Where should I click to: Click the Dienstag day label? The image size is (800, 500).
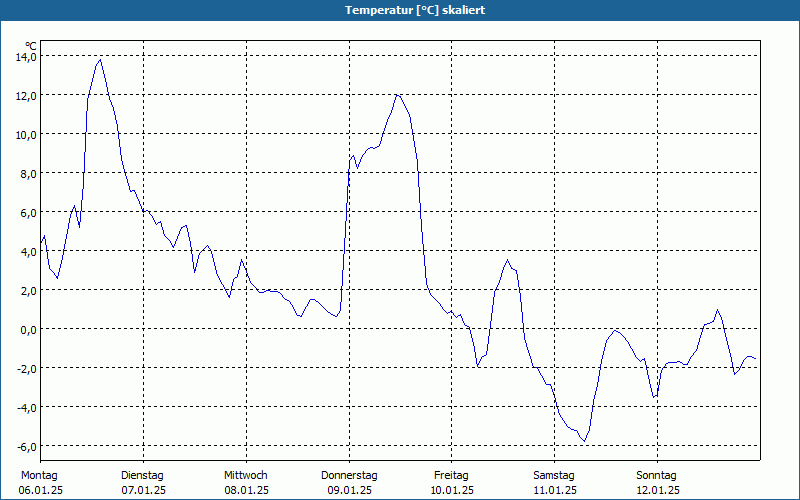tap(142, 476)
